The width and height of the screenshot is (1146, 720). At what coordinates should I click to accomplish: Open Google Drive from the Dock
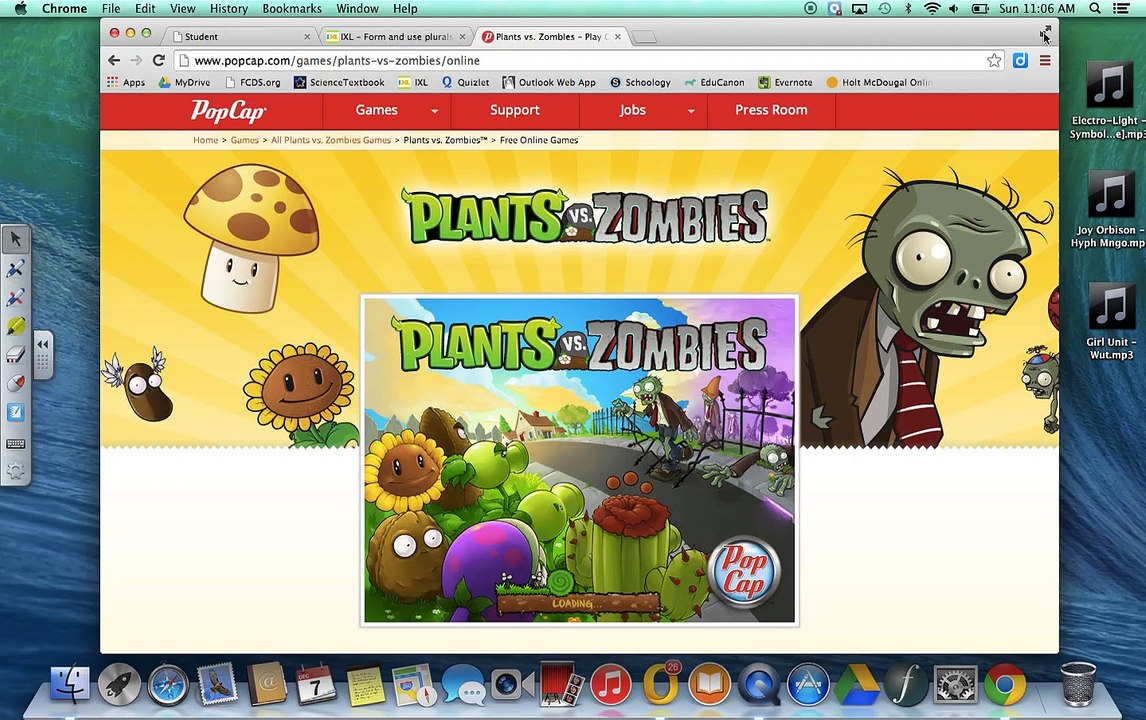pyautogui.click(x=857, y=686)
